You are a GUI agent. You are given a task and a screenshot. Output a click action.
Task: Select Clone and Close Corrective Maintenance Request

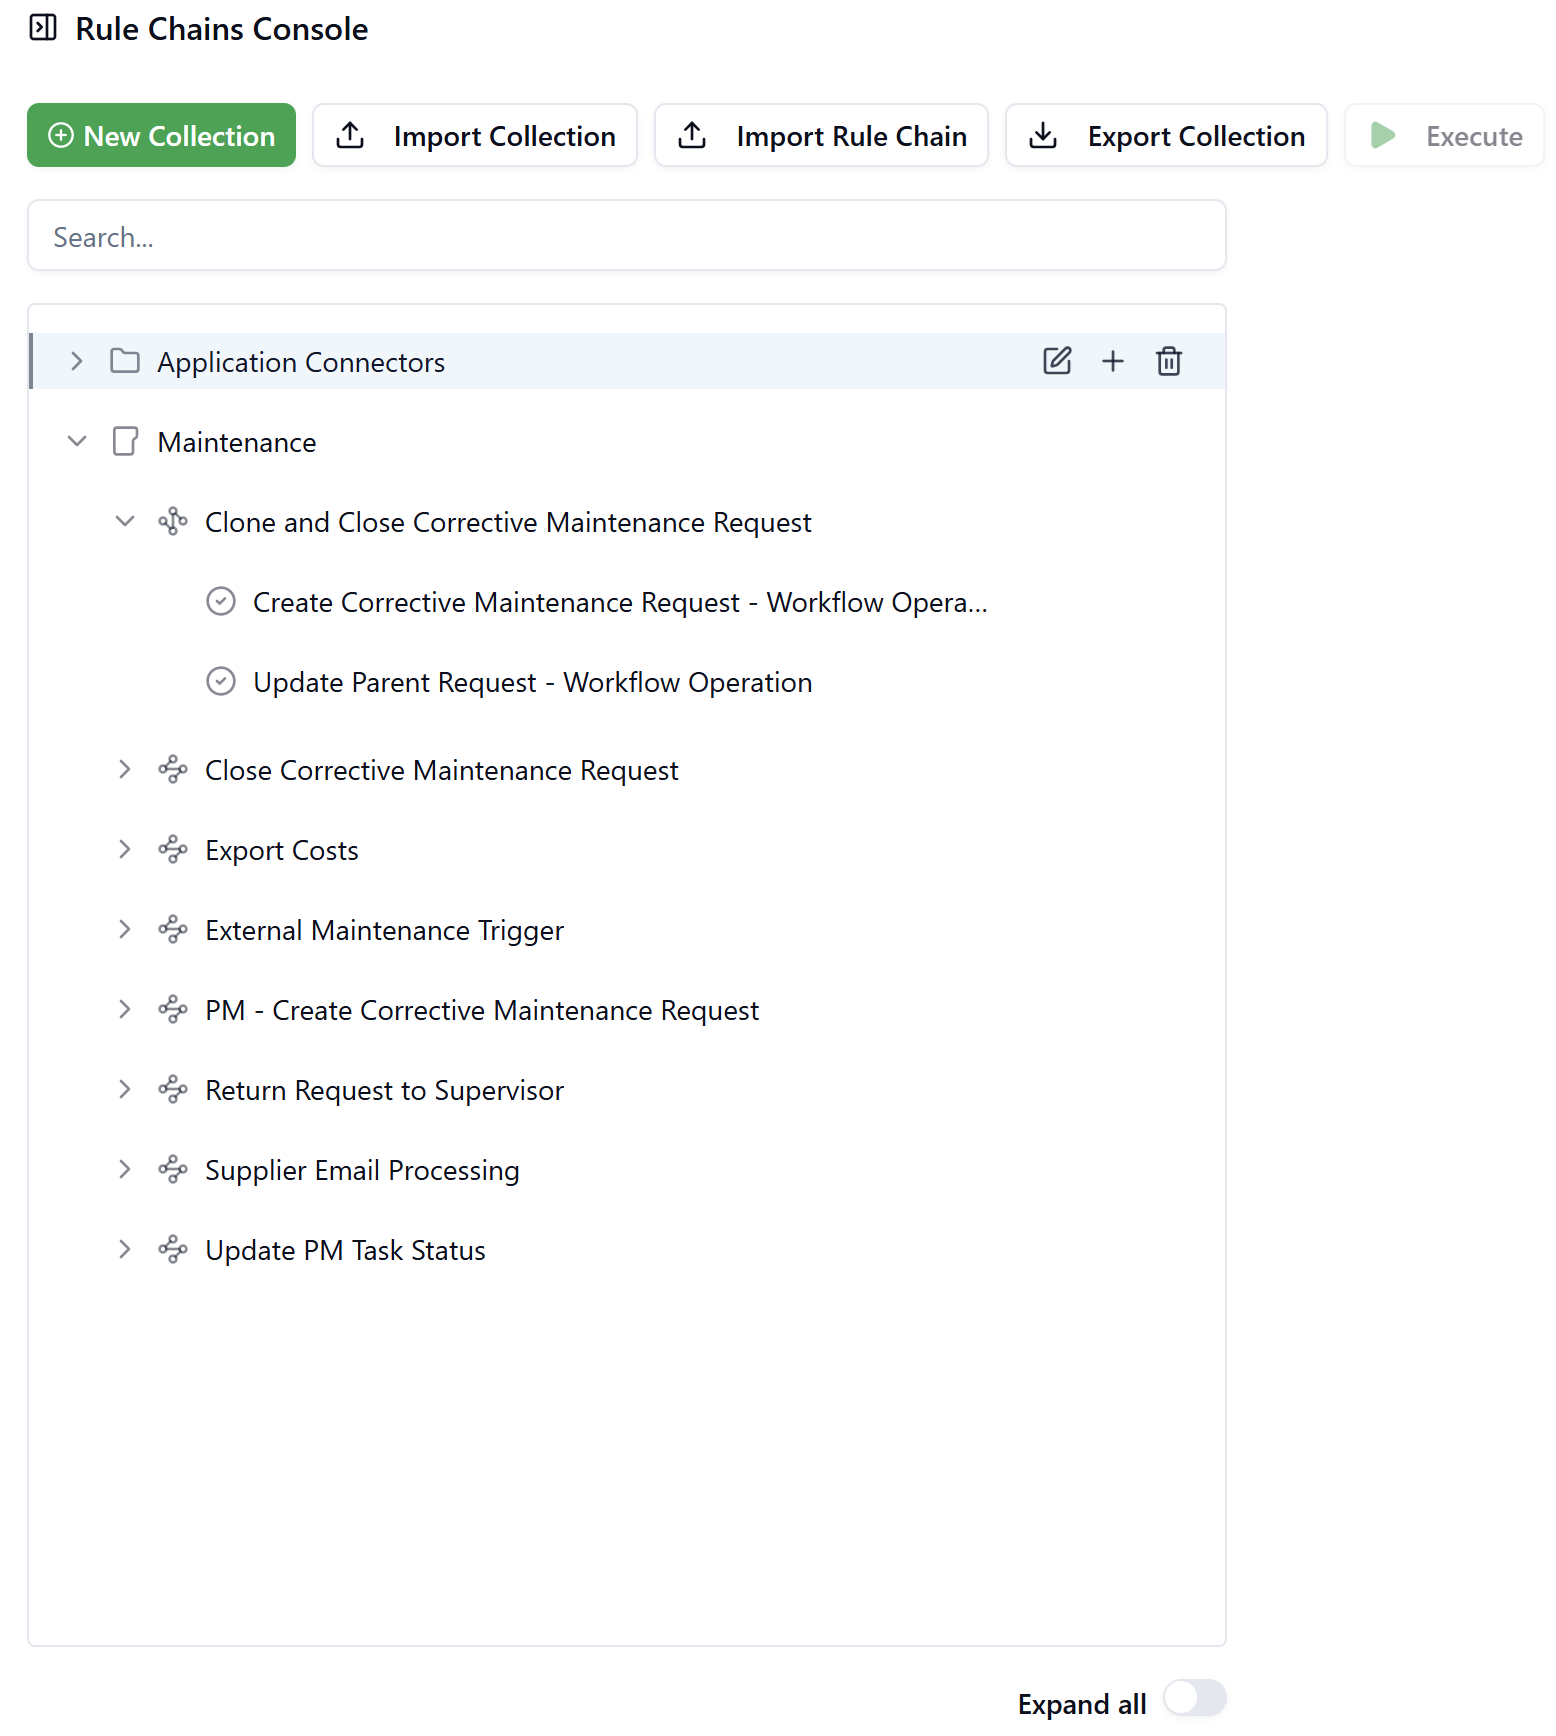(508, 522)
